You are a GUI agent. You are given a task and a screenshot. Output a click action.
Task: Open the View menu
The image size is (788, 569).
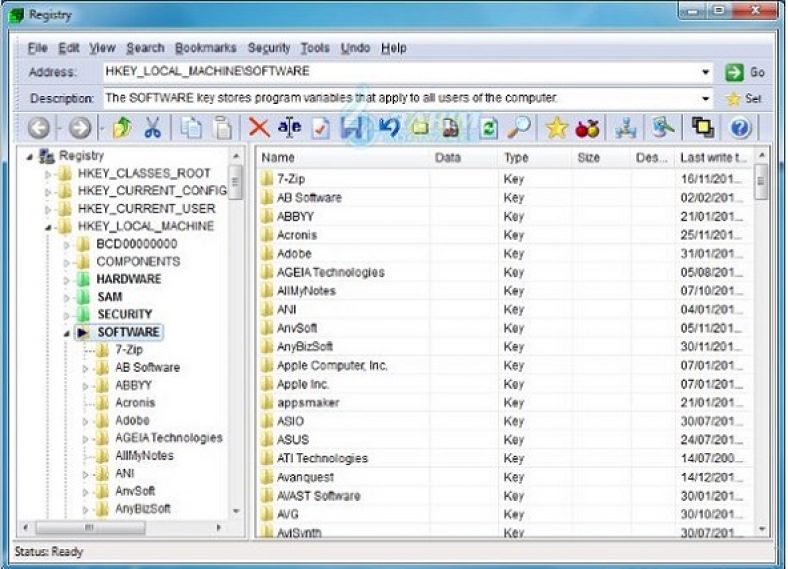tap(103, 48)
